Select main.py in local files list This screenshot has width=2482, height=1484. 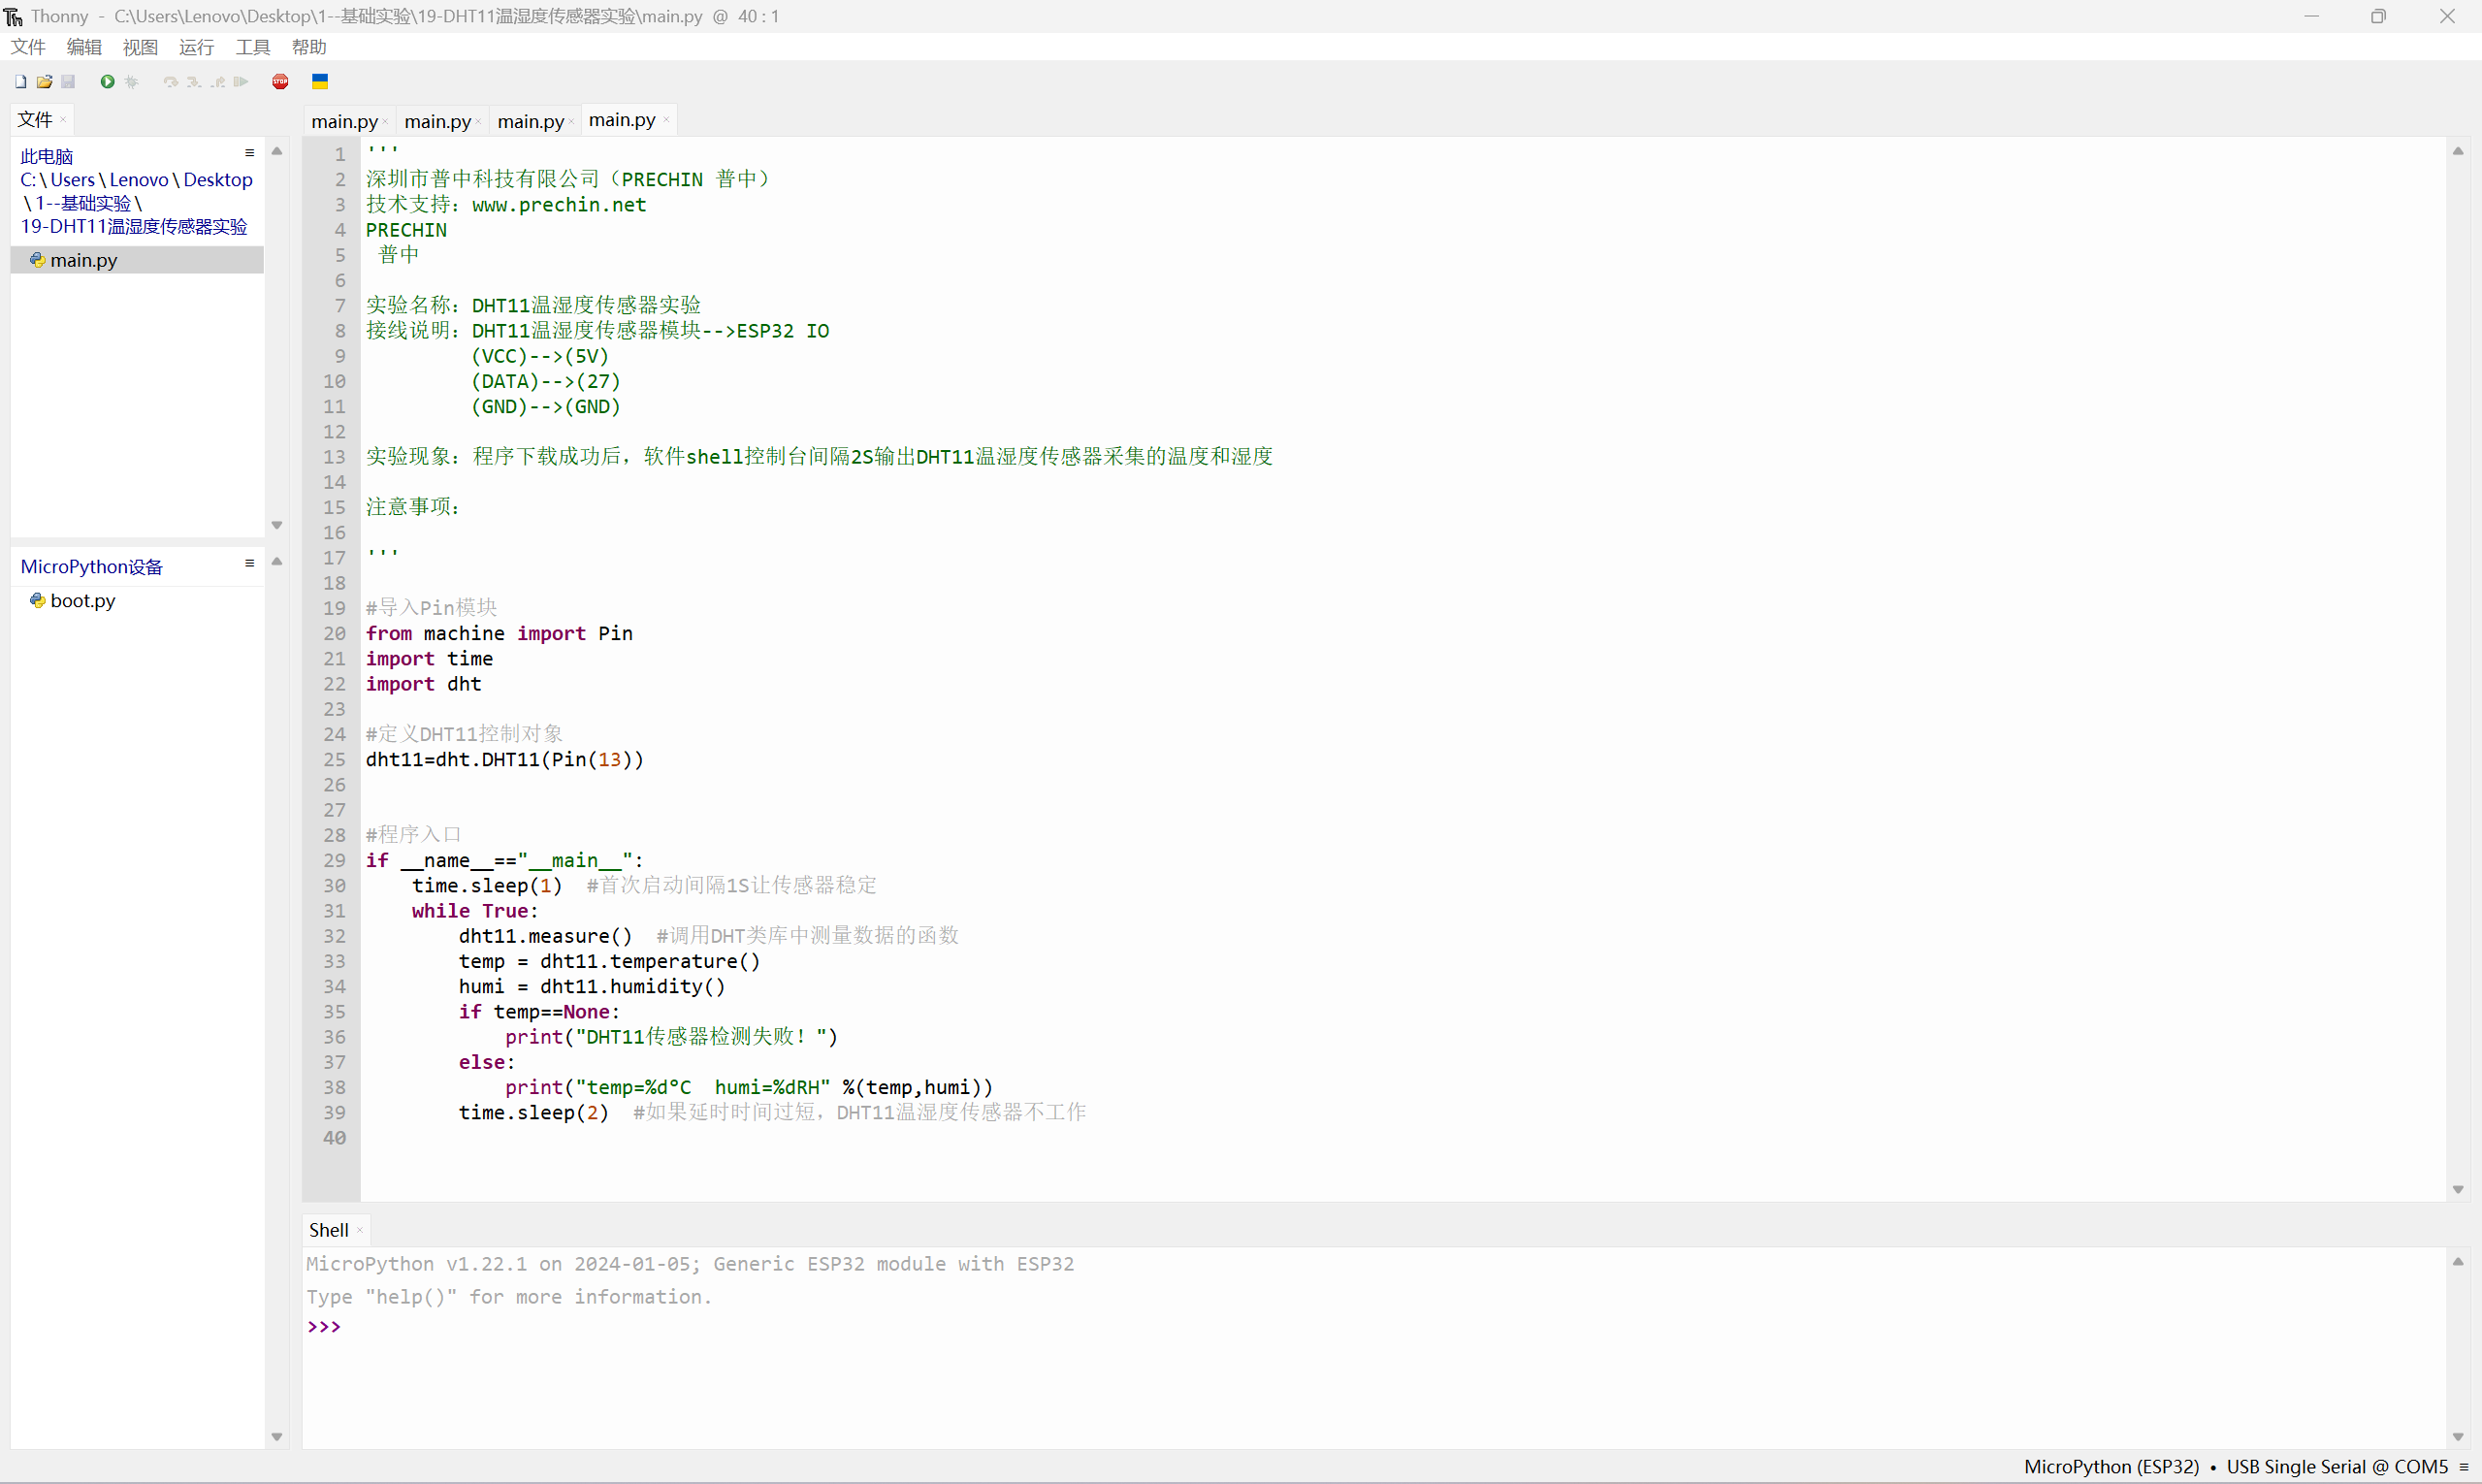click(x=137, y=260)
